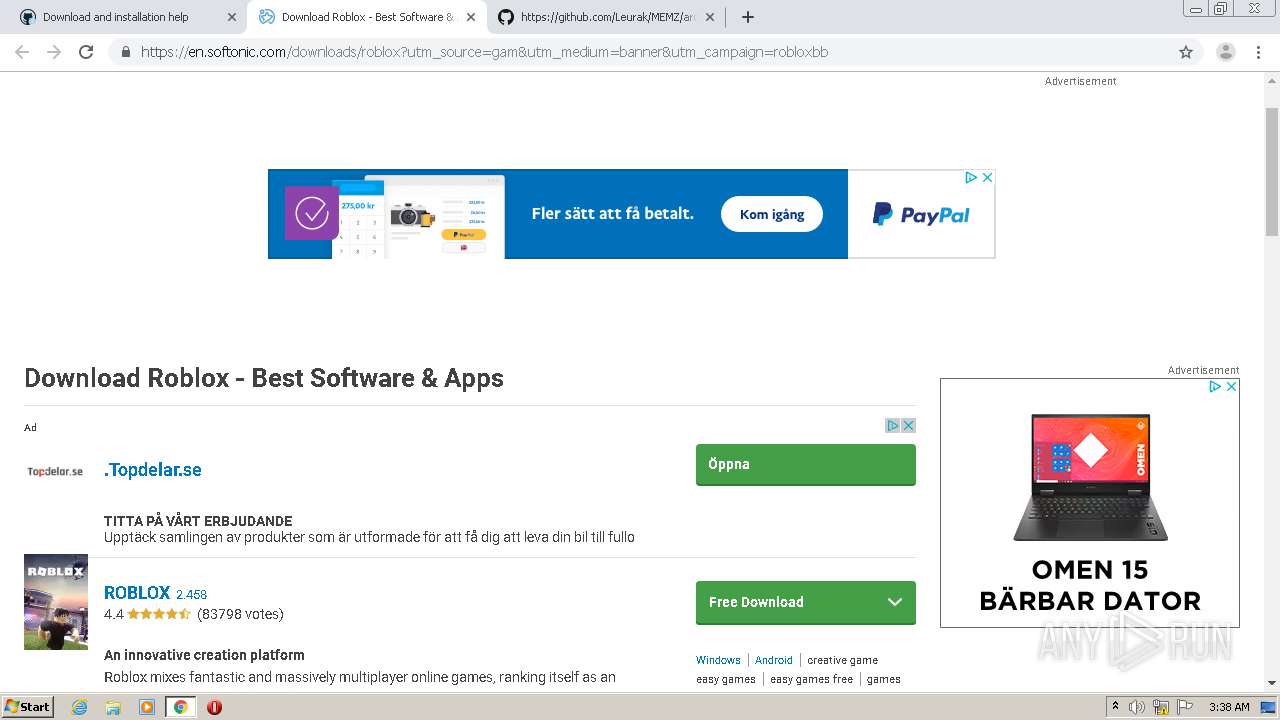Click the browser forward arrow

pyautogui.click(x=54, y=52)
